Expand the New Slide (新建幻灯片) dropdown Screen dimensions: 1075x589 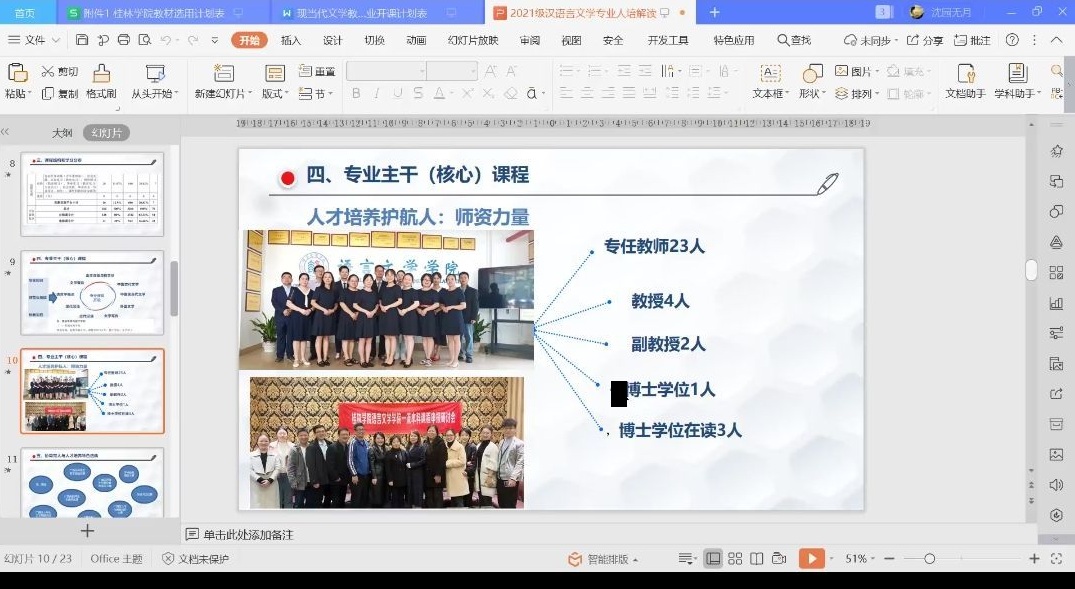[x=249, y=94]
